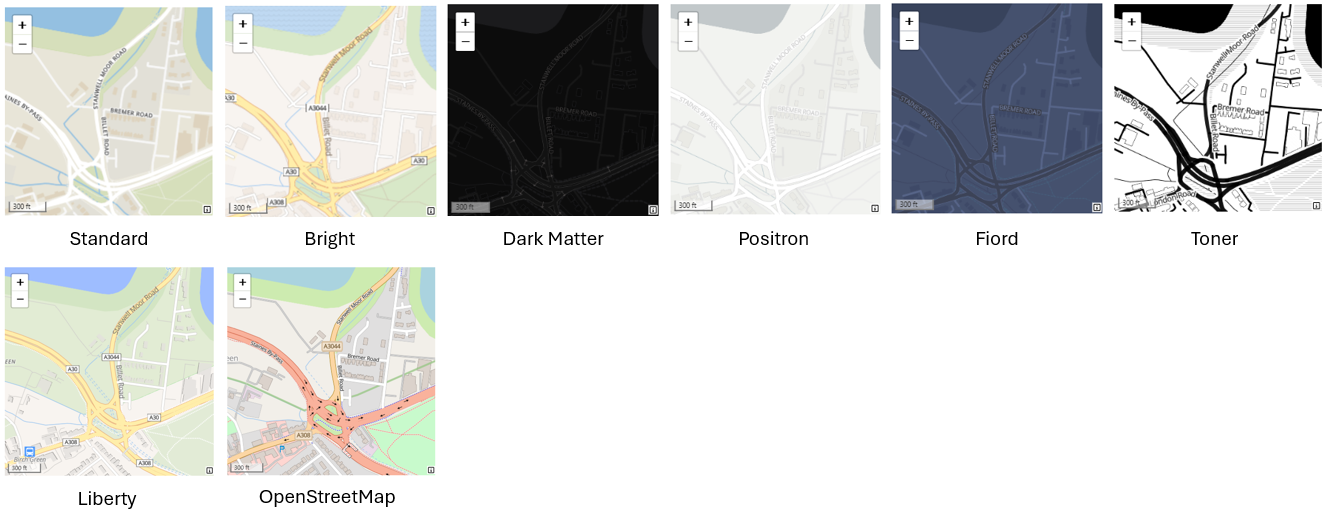Zoom out on the Liberty map
Image resolution: width=1326 pixels, height=513 pixels.
pyautogui.click(x=22, y=299)
